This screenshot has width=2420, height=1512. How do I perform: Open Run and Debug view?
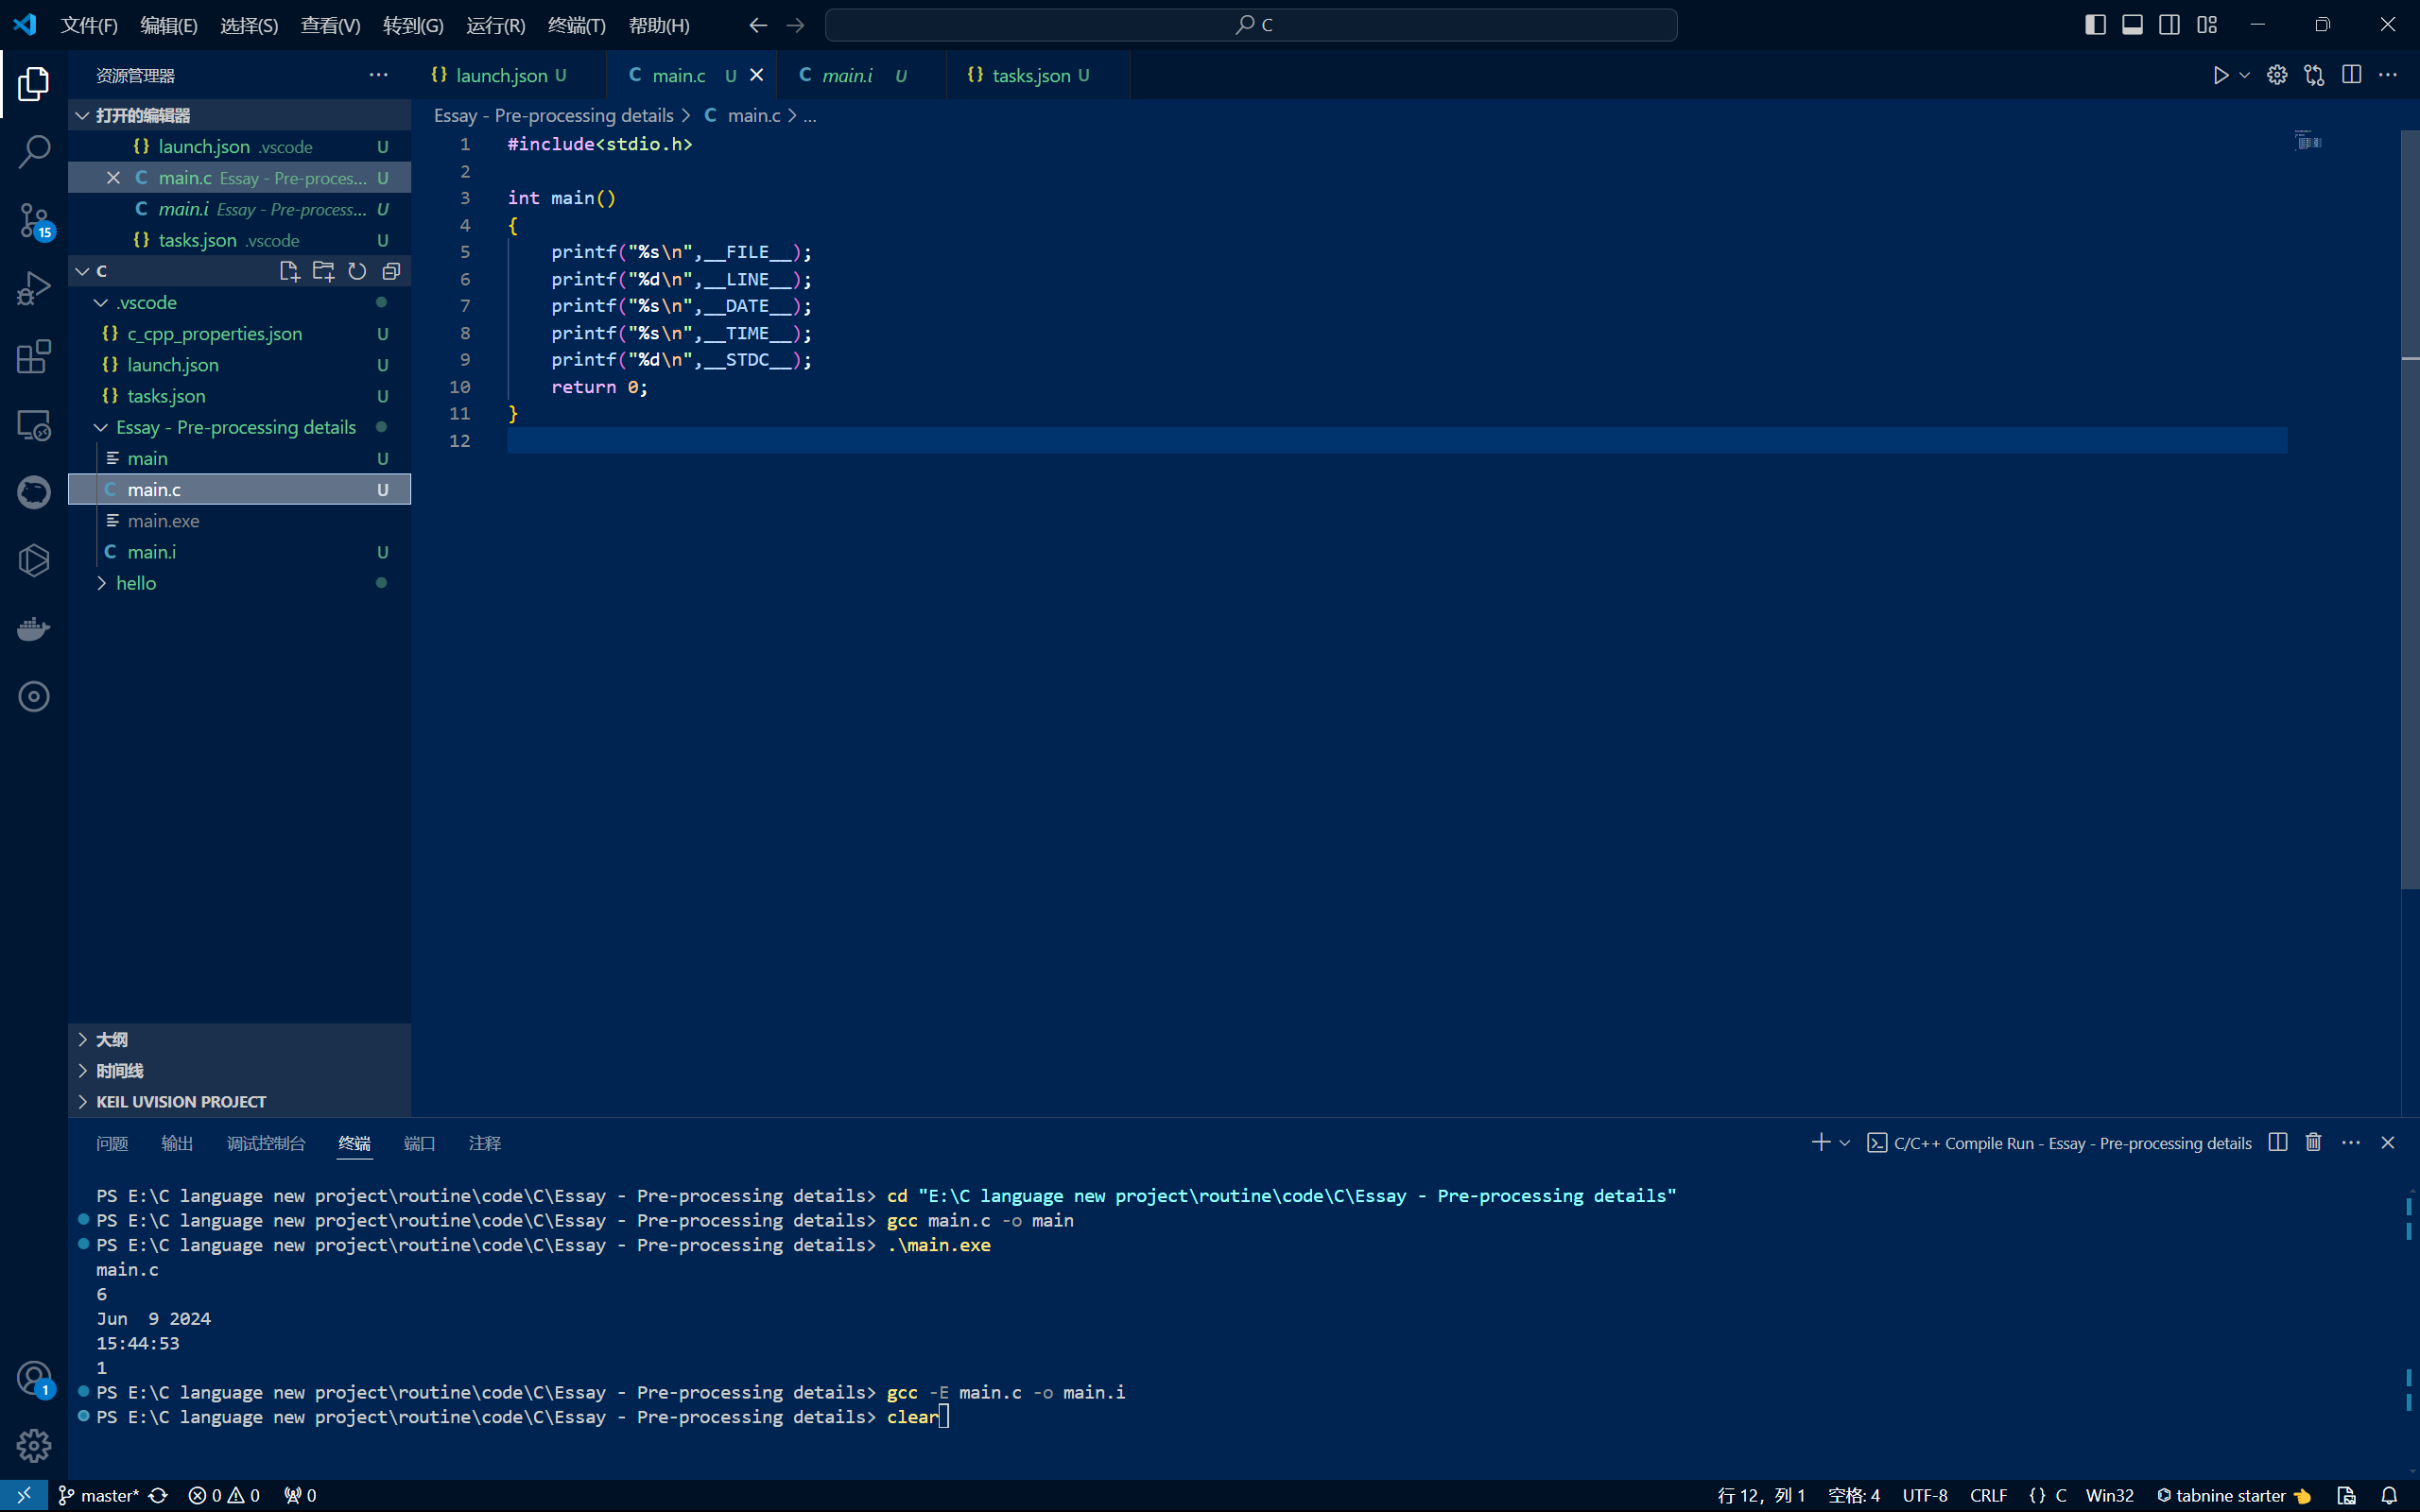(33, 289)
